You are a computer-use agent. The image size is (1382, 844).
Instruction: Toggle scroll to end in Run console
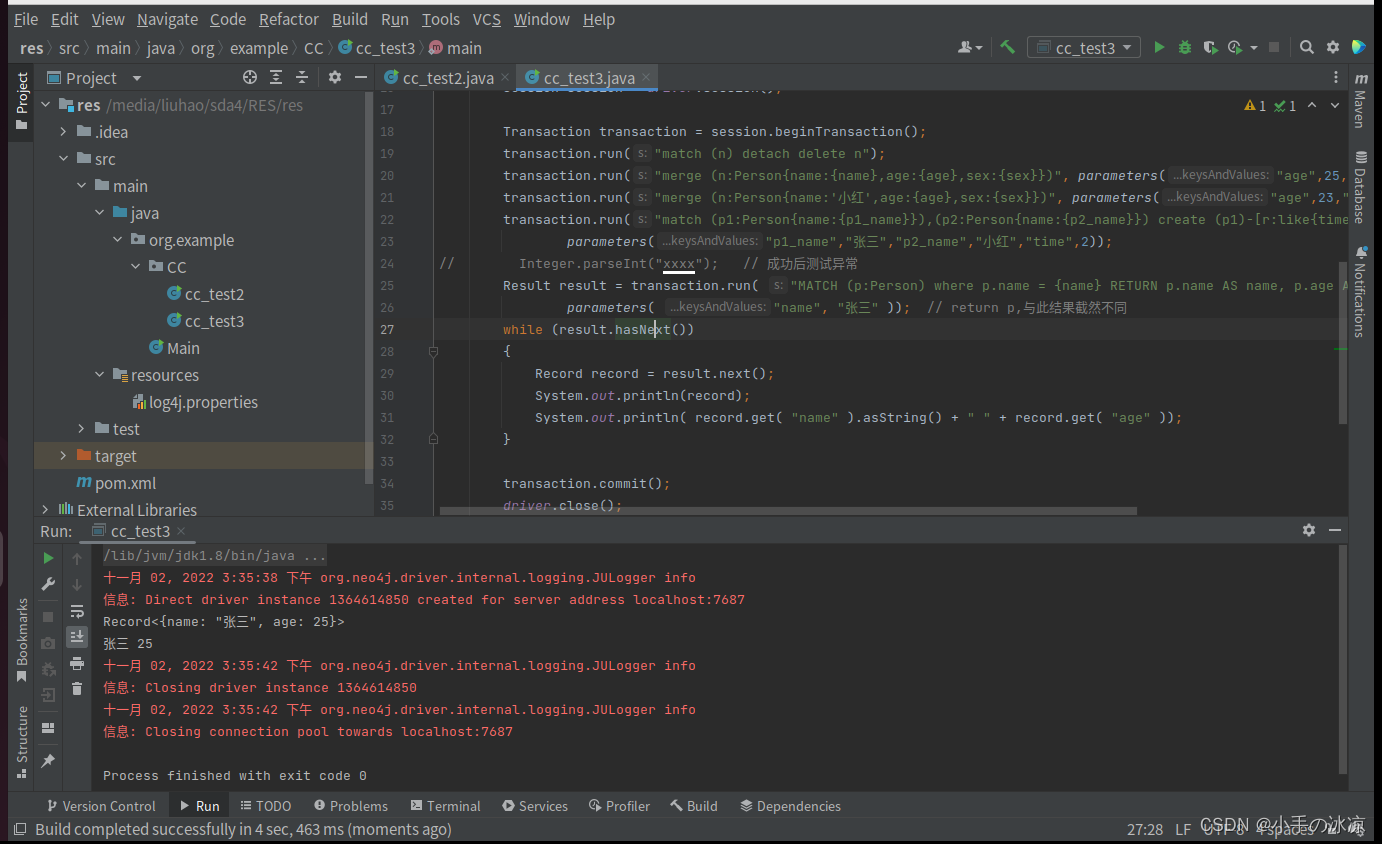(x=77, y=637)
